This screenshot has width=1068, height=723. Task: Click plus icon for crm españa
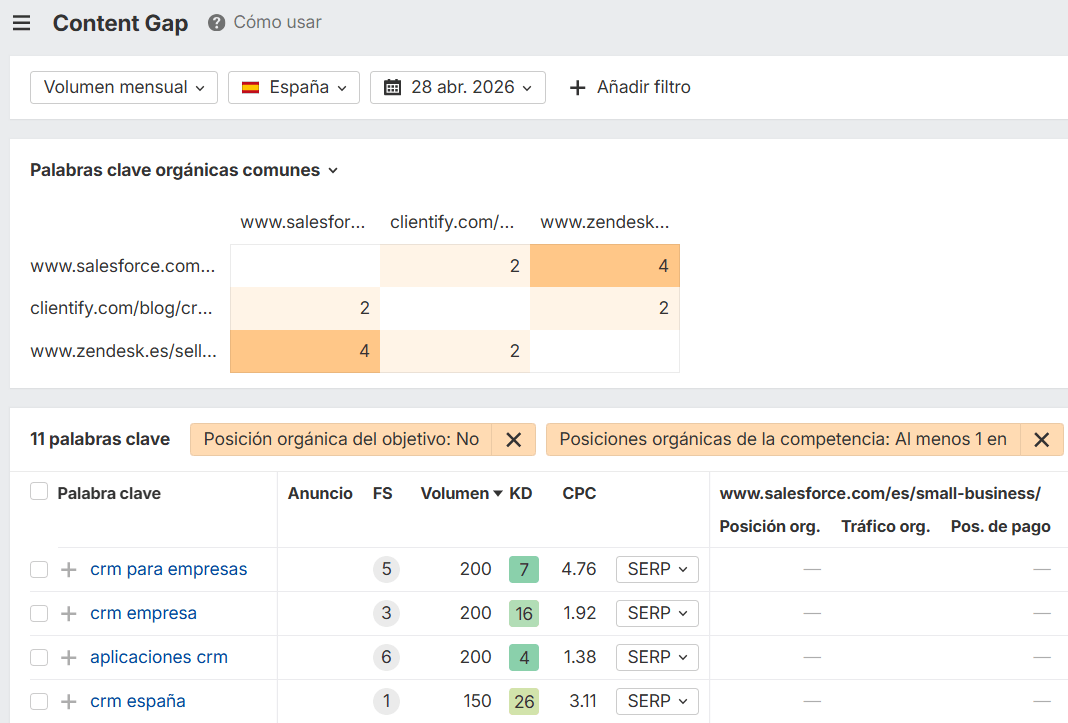(x=68, y=701)
